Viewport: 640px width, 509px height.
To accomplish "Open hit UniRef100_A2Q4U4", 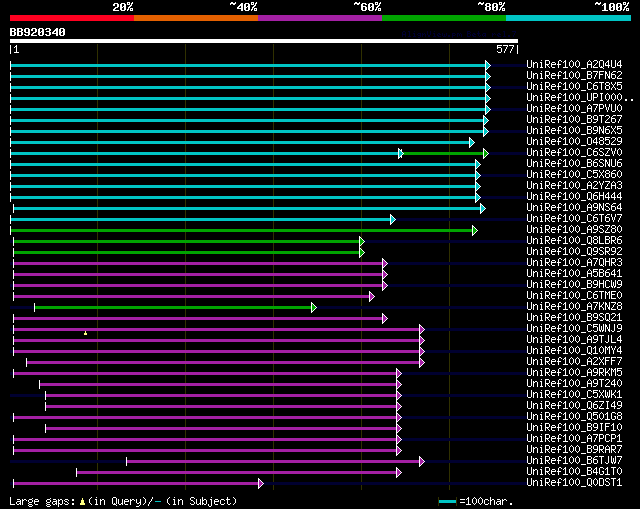I will point(574,64).
